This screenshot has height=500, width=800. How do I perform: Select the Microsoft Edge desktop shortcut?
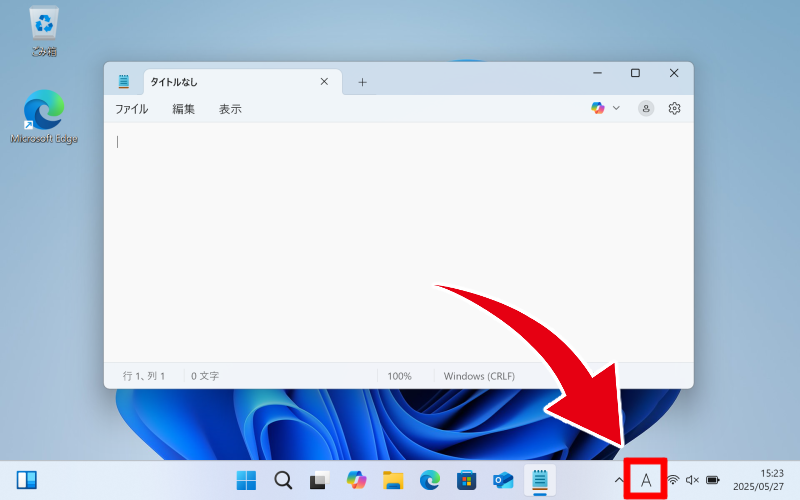click(44, 117)
